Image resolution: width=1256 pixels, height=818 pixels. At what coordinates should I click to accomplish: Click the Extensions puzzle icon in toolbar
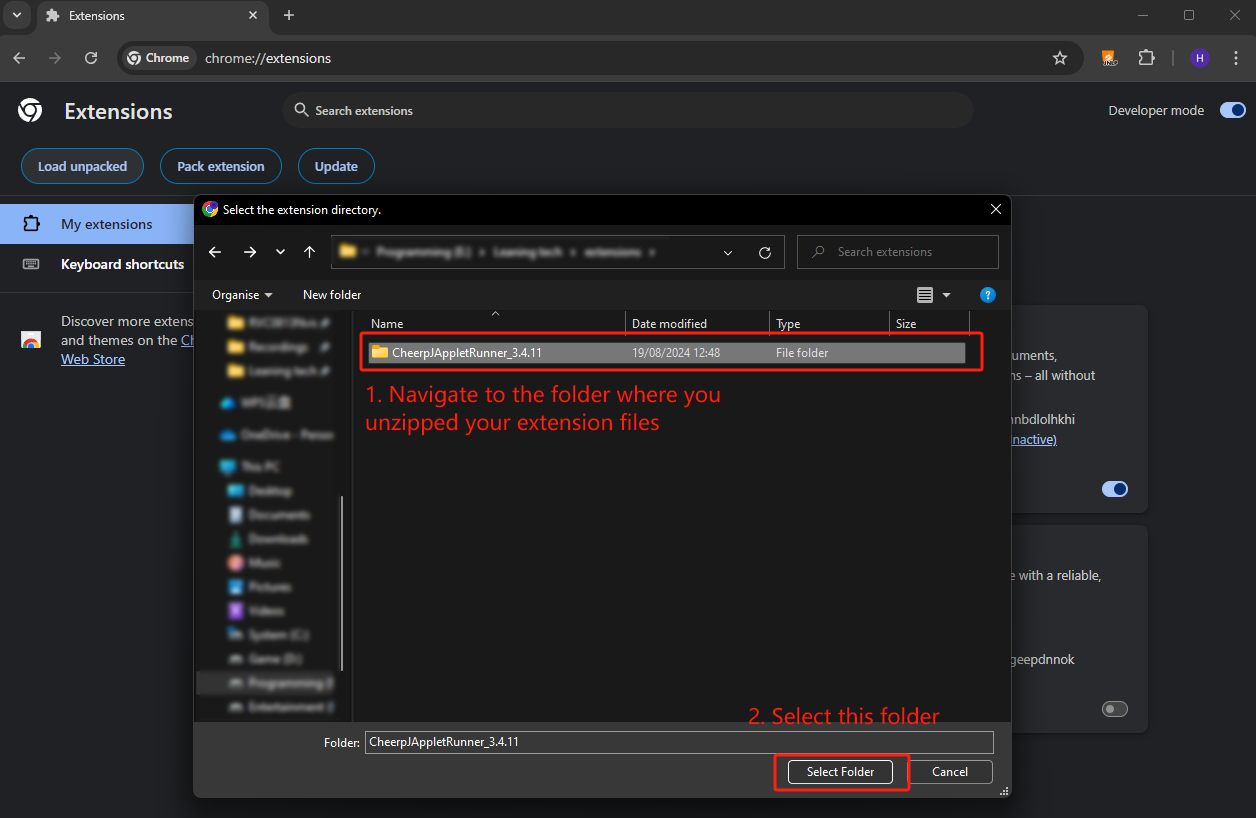[x=1146, y=58]
